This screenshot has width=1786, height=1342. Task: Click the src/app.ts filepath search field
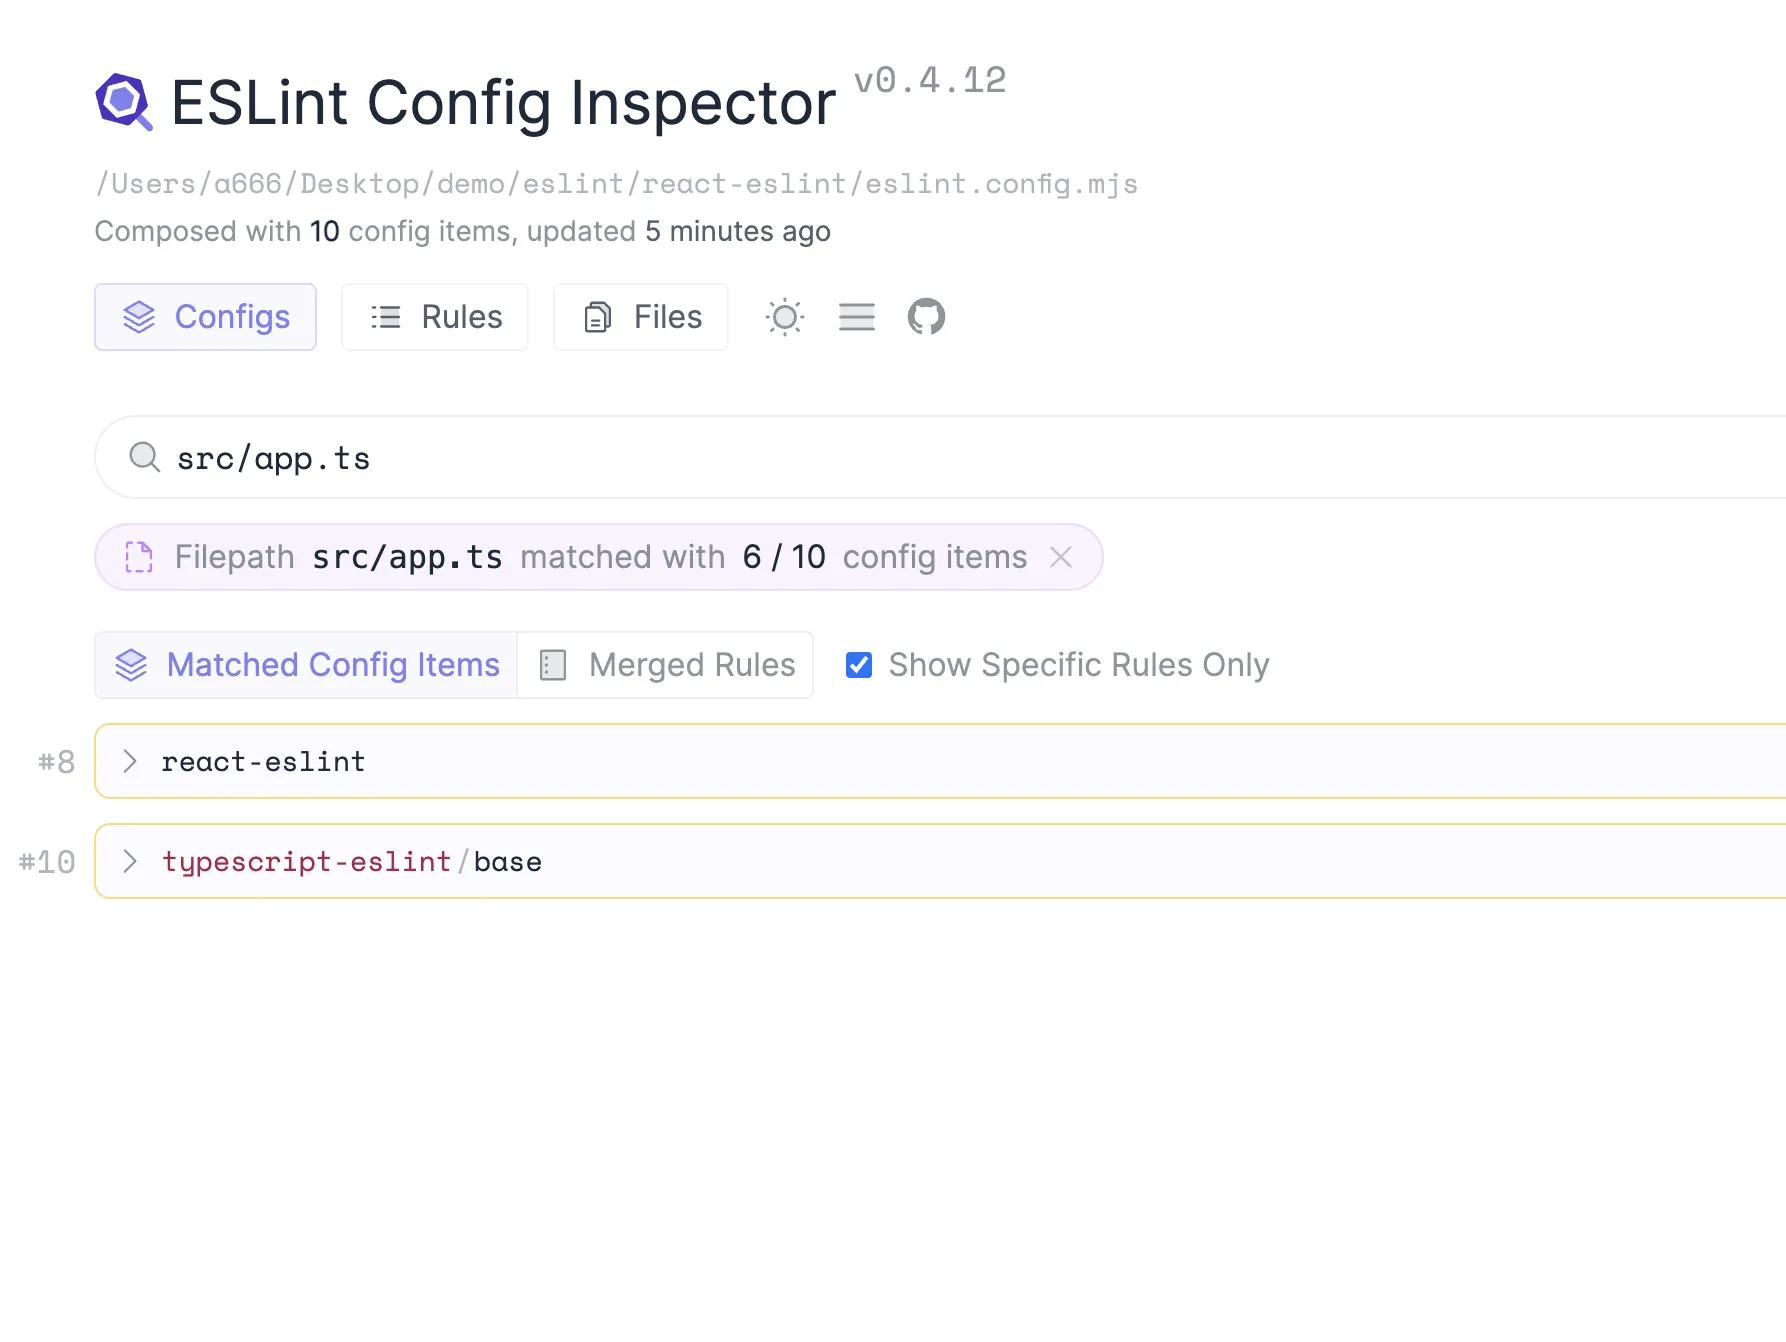tap(940, 457)
